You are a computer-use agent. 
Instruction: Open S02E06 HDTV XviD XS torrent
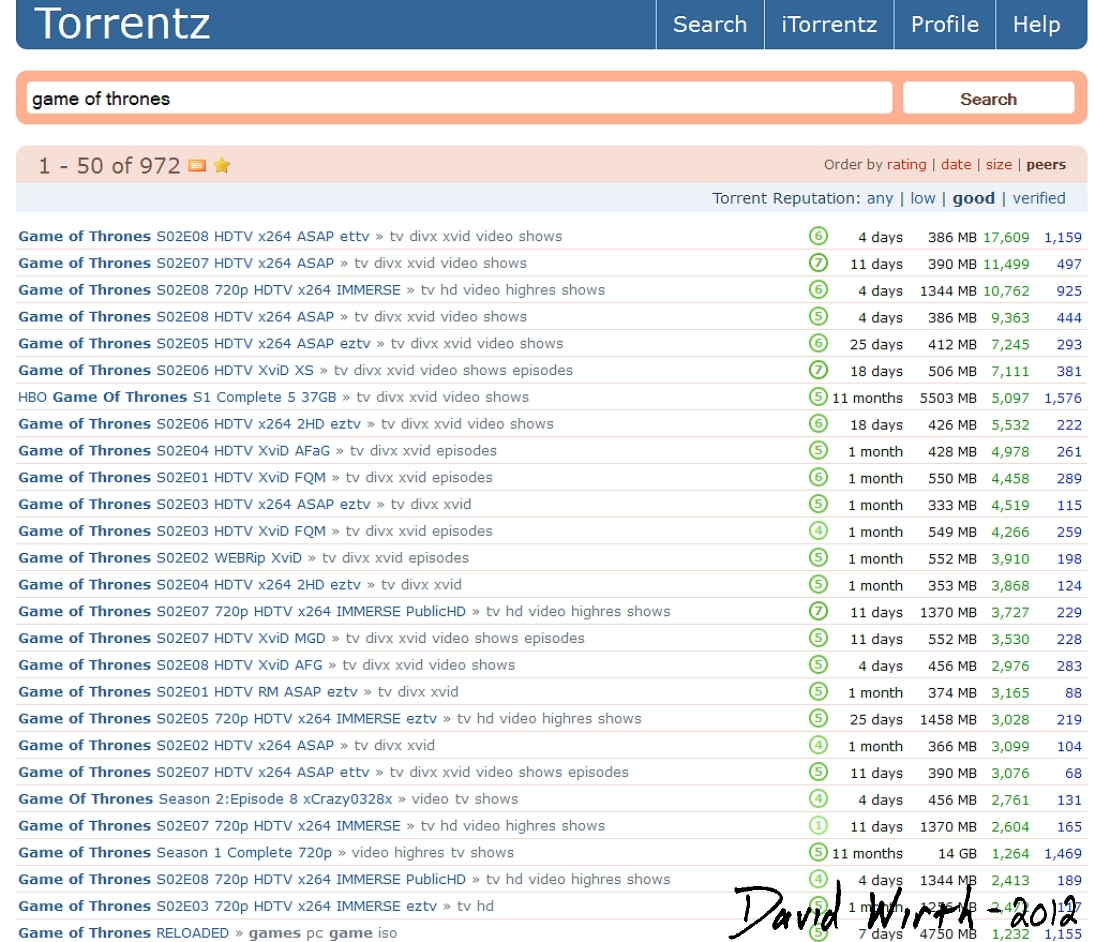pos(166,370)
